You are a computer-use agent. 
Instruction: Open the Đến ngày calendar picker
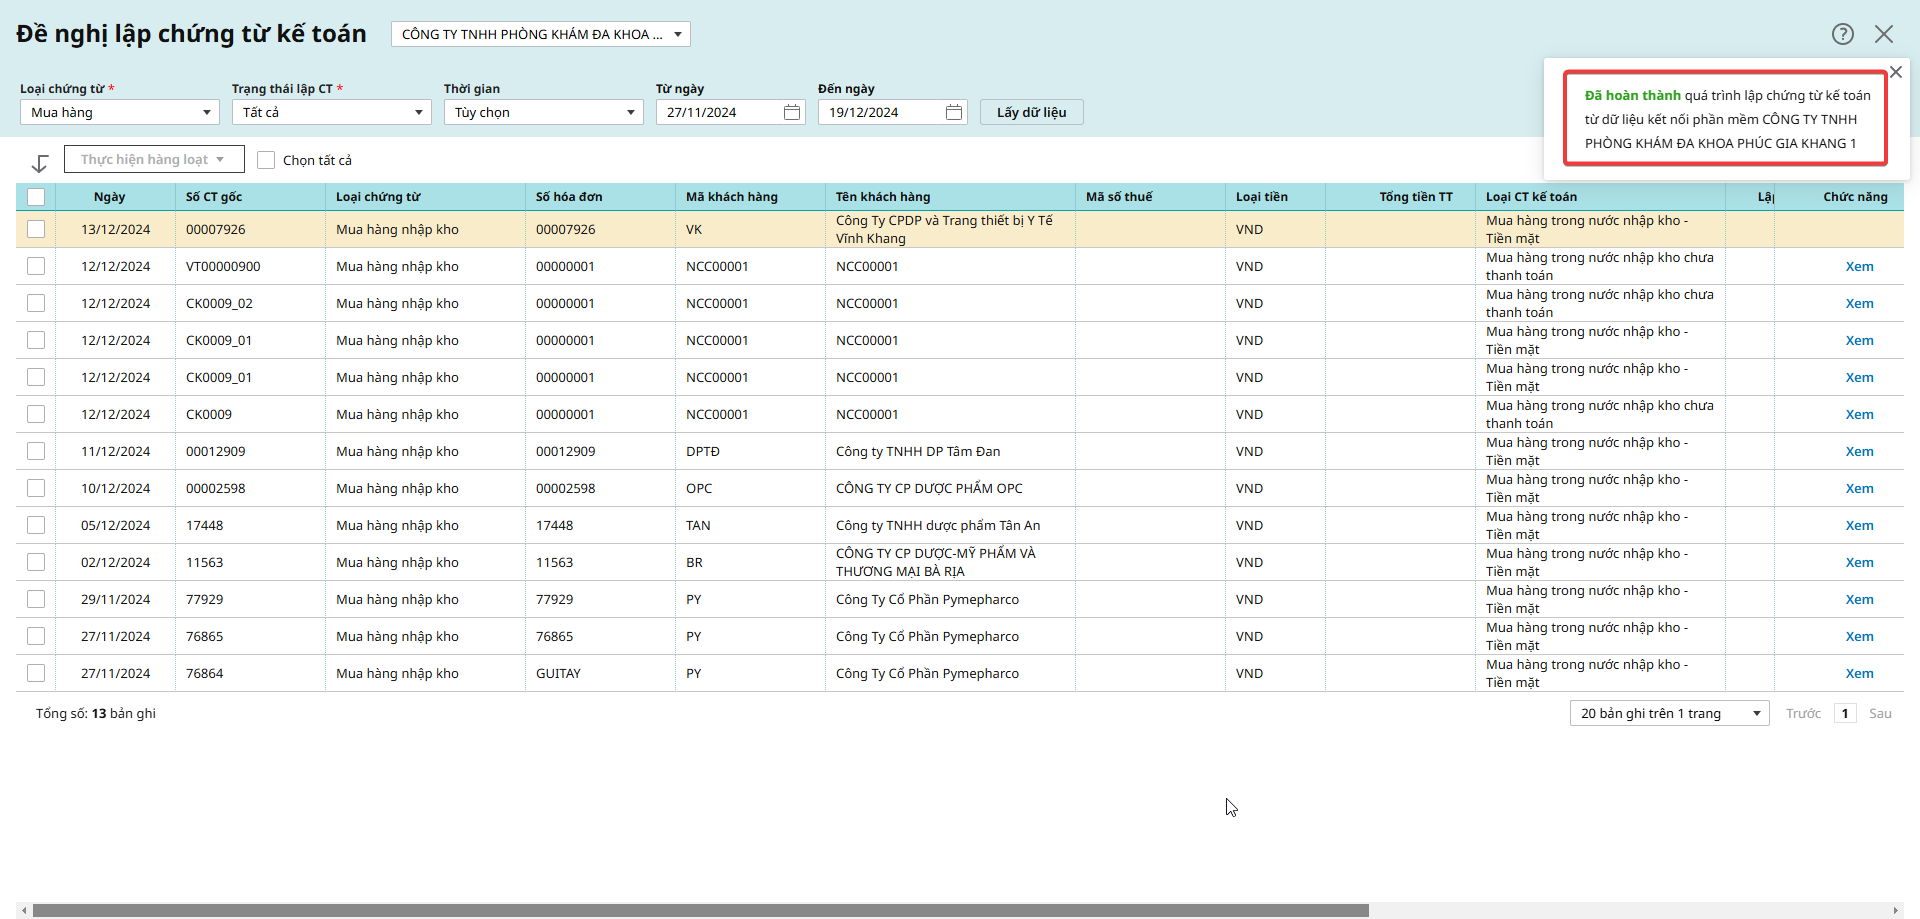954,112
